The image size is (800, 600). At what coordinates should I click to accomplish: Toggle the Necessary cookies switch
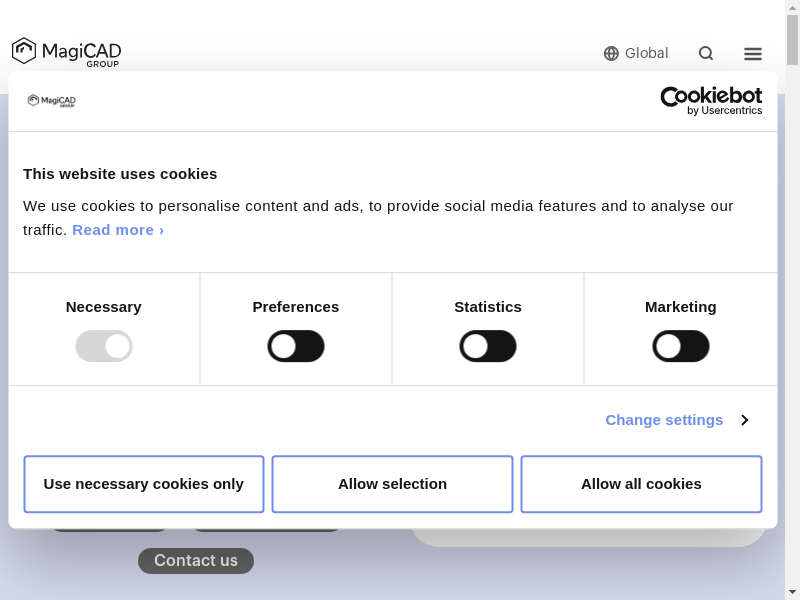[x=104, y=346]
